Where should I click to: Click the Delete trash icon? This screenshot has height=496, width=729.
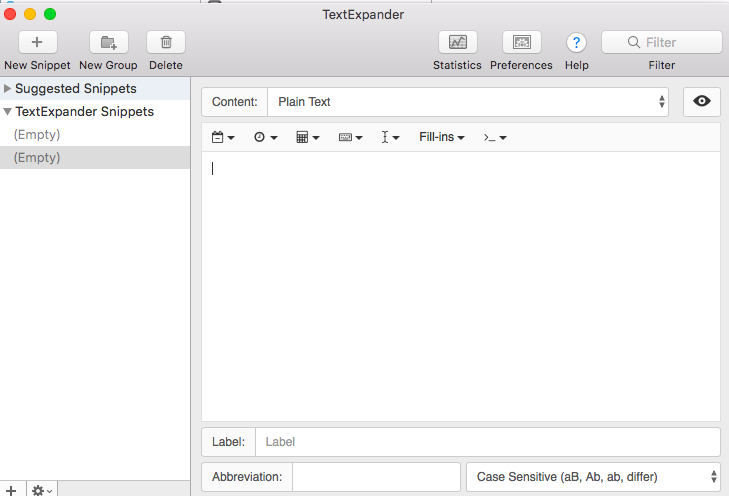(x=166, y=42)
